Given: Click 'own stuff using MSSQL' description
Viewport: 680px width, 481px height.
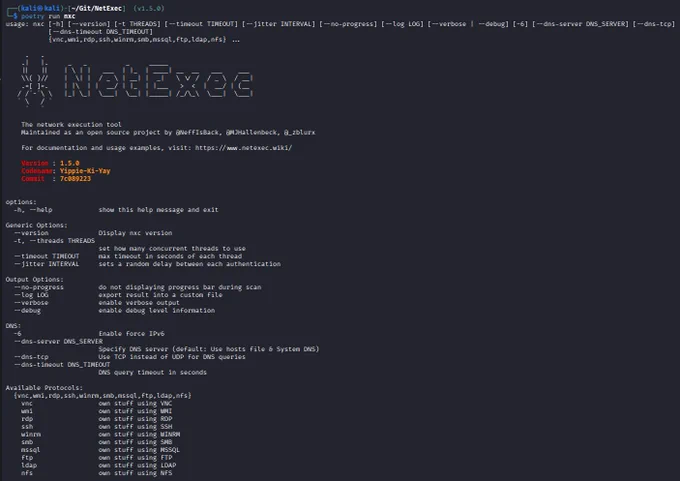Looking at the screenshot, I should pyautogui.click(x=139, y=450).
